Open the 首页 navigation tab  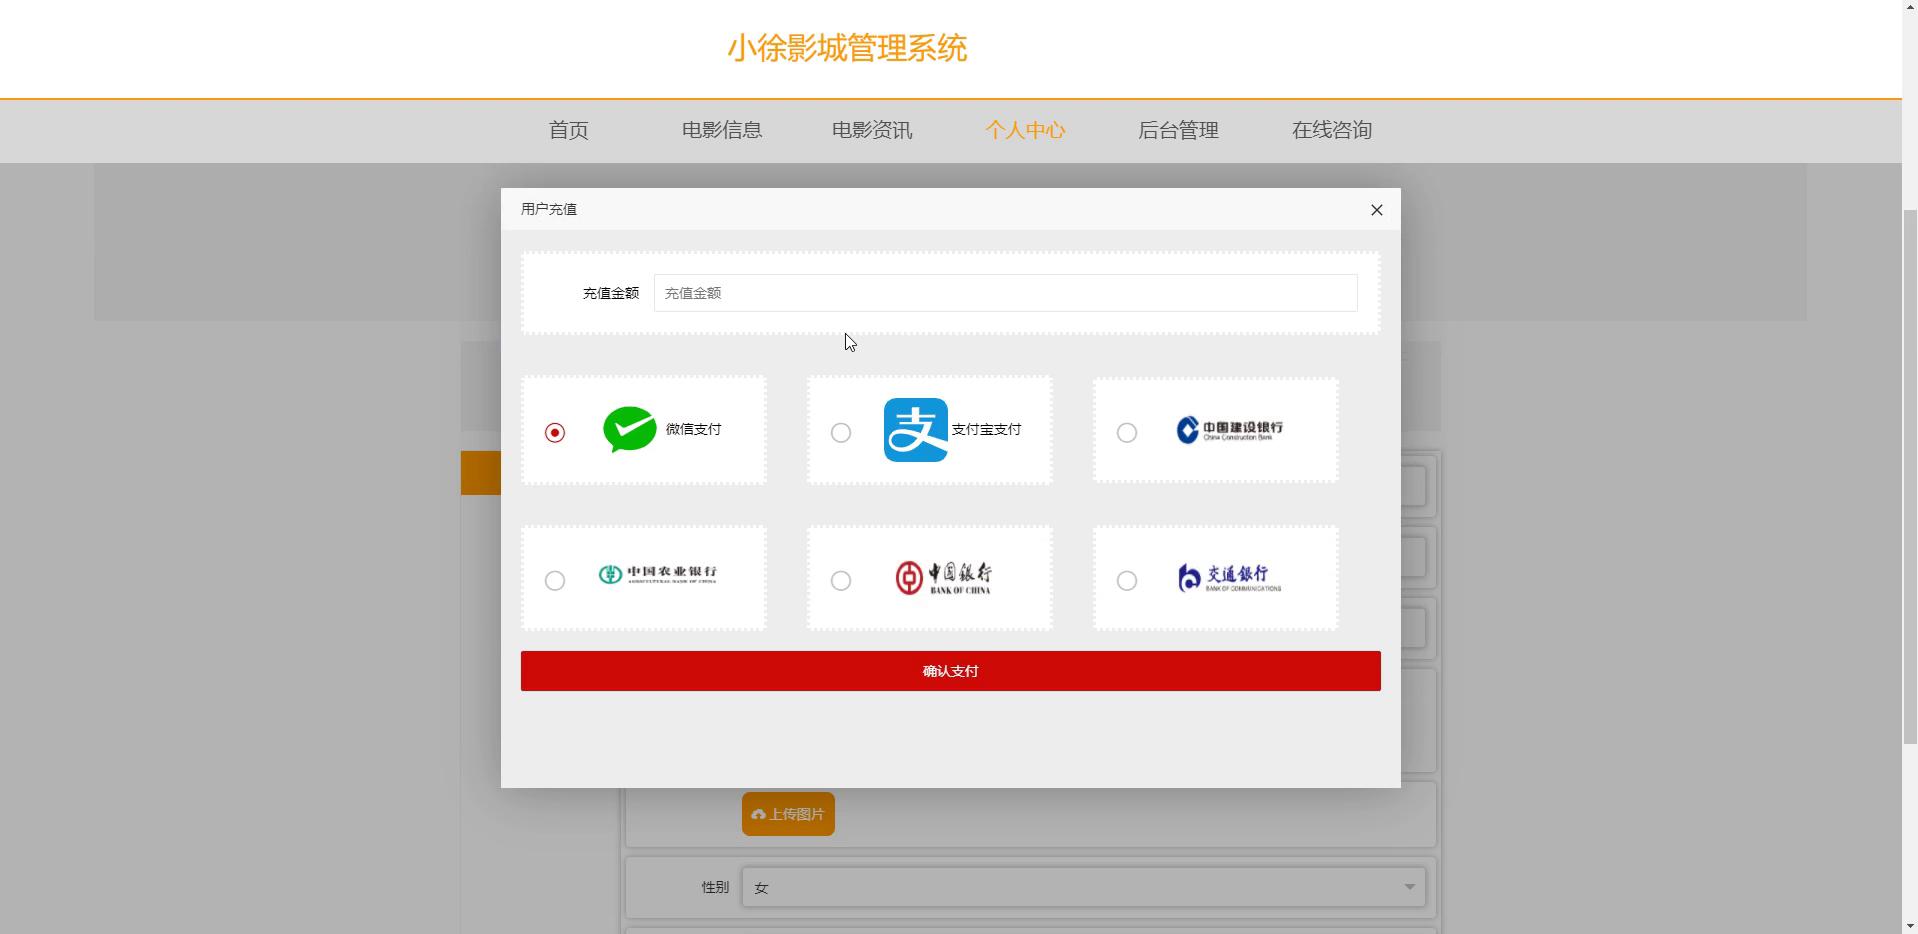point(568,130)
